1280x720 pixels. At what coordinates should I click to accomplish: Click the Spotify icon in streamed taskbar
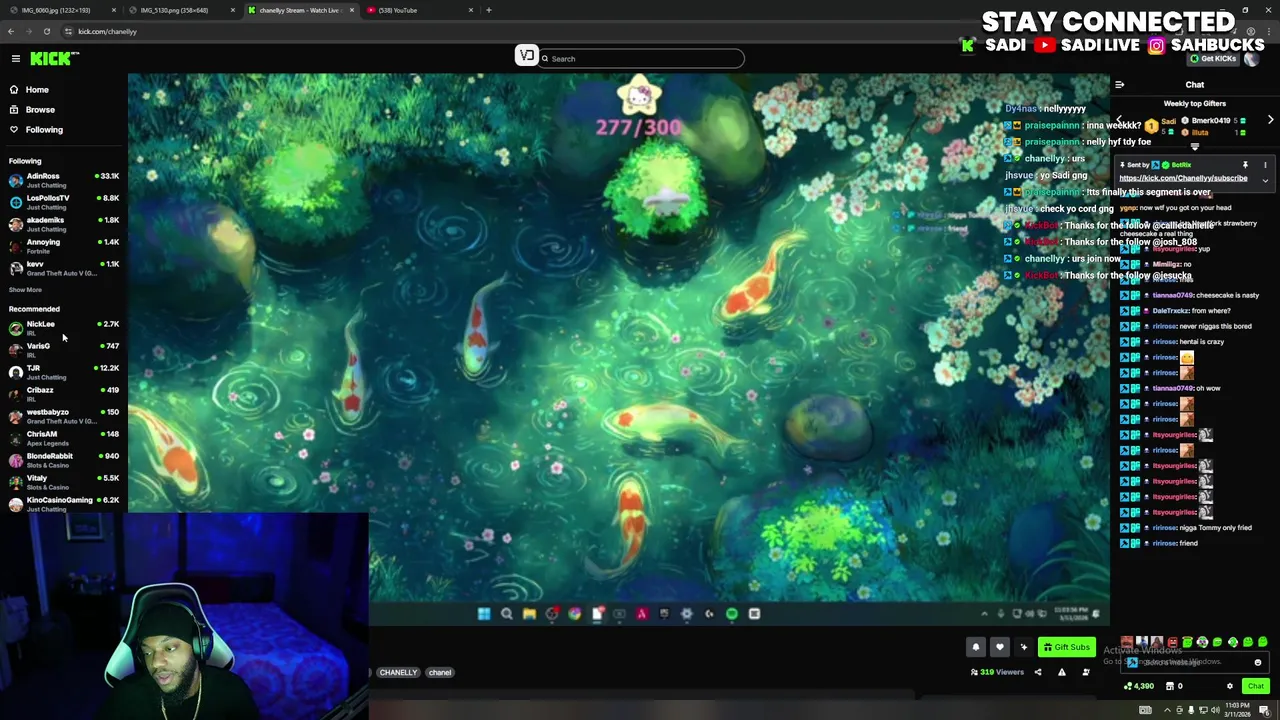[x=732, y=614]
